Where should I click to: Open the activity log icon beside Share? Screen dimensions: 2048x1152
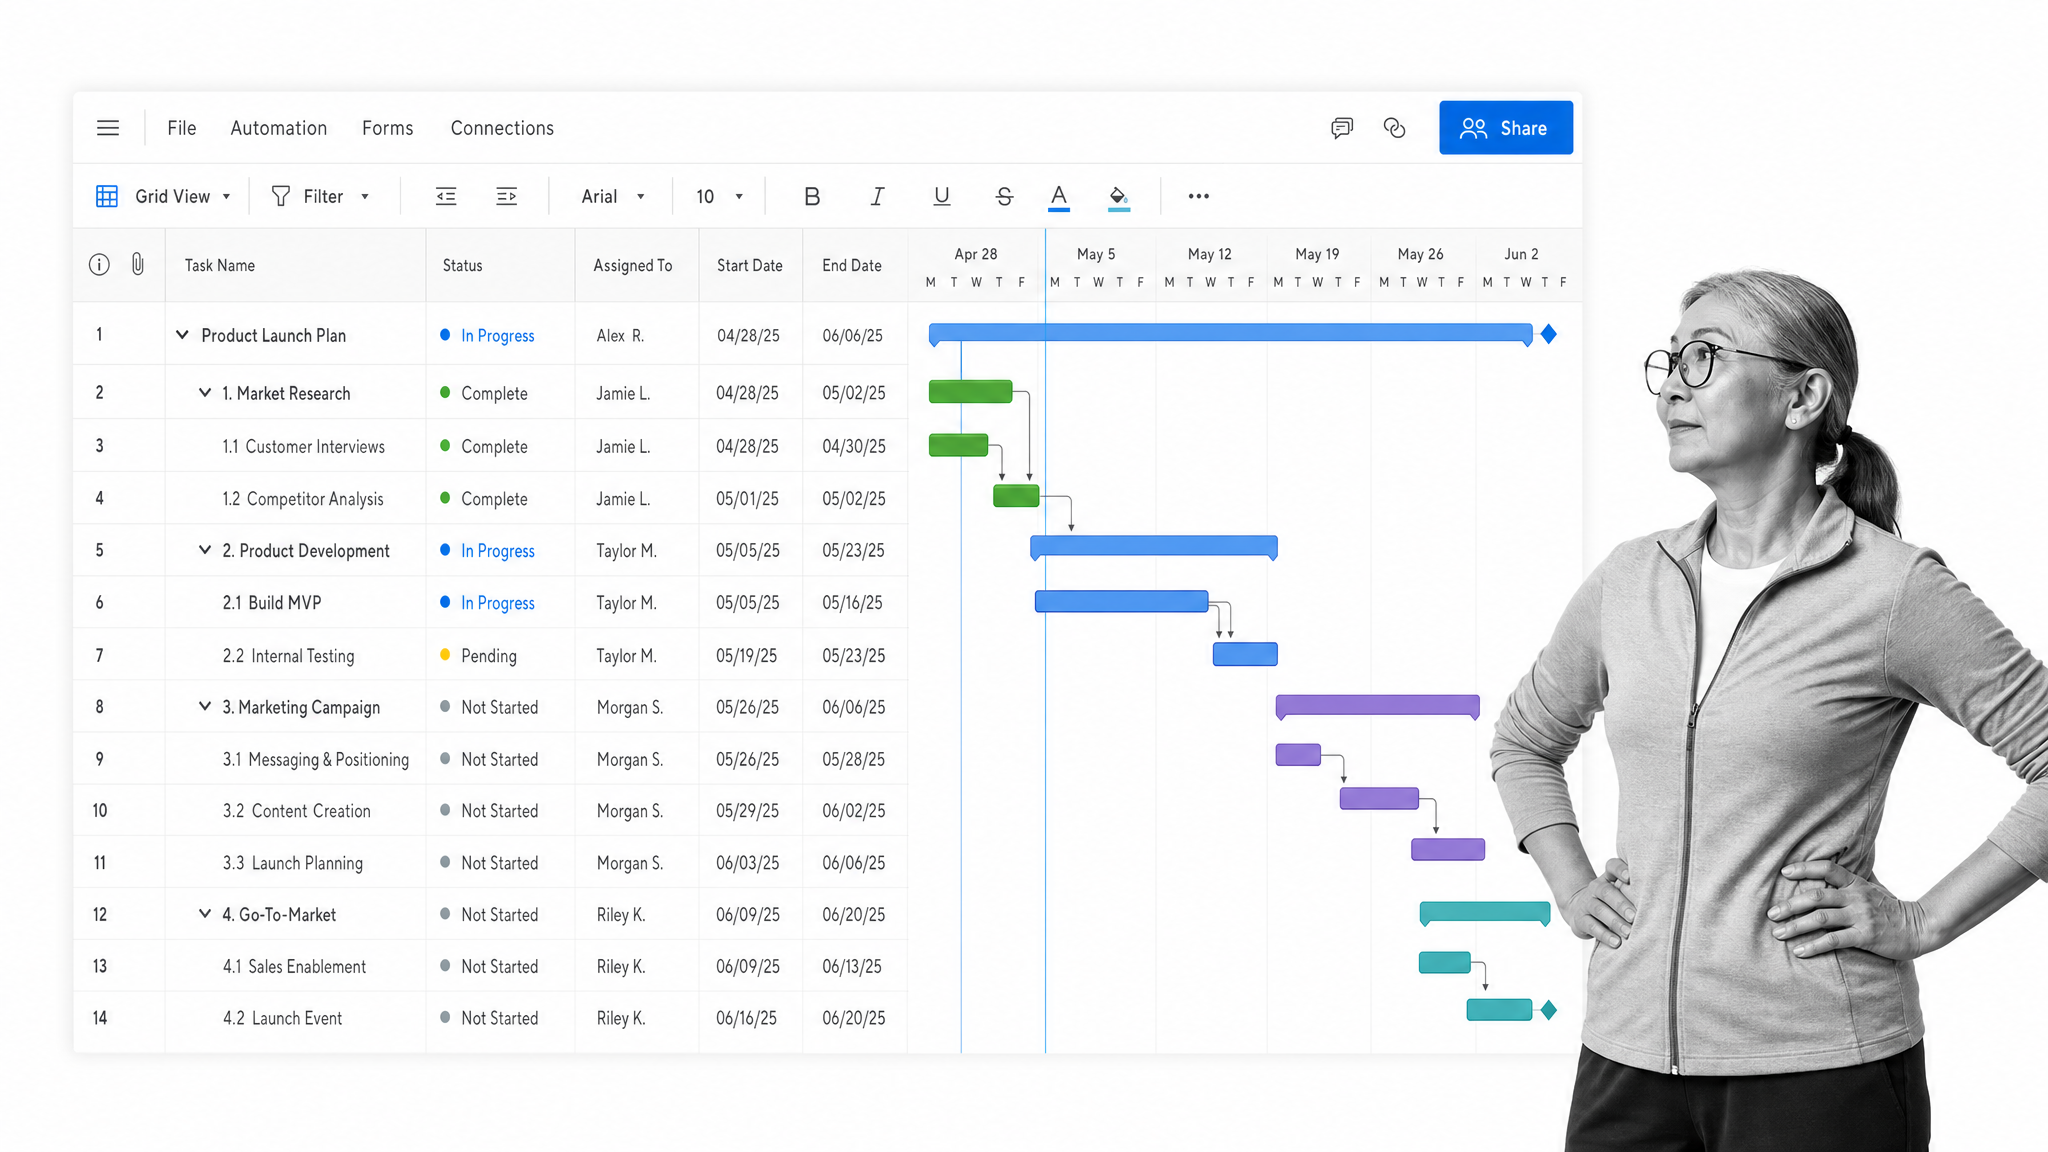coord(1394,128)
